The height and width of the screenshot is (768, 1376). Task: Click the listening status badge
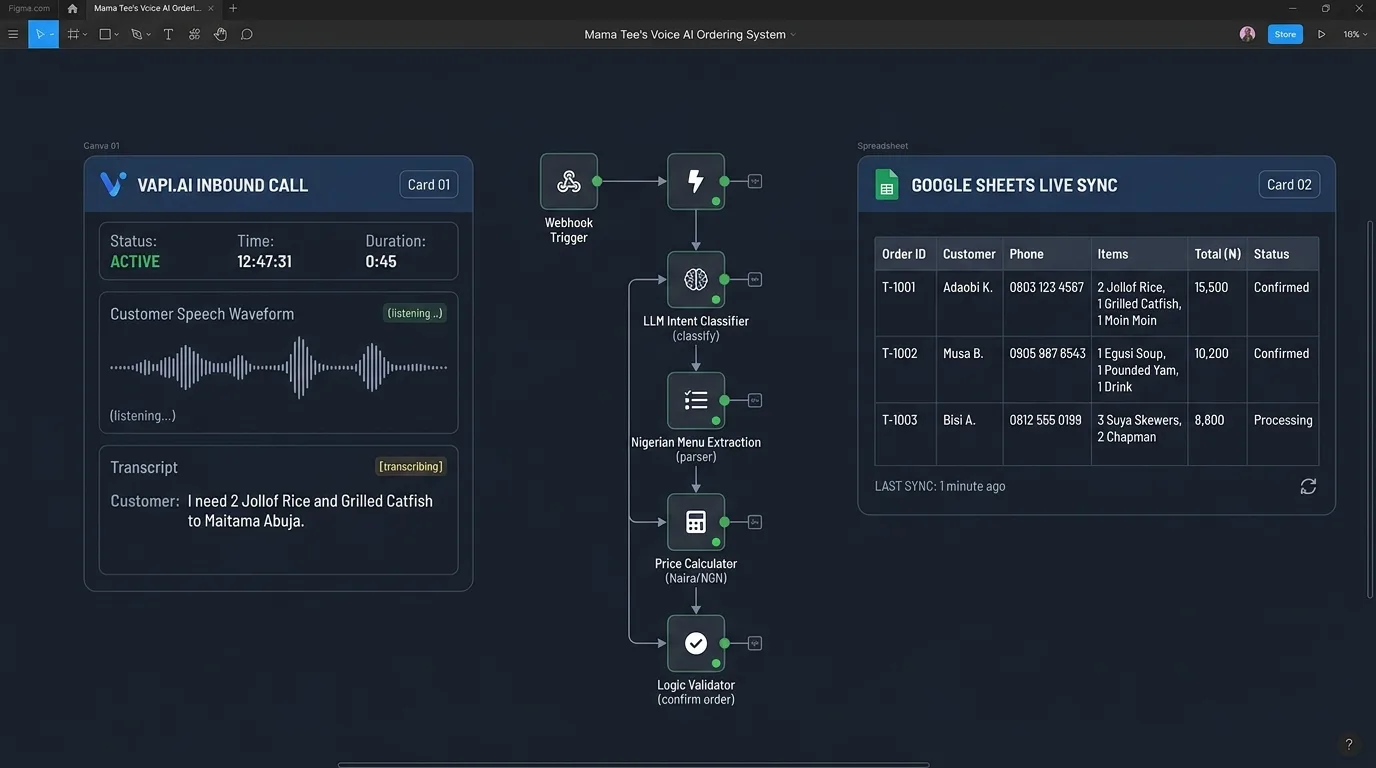tap(415, 313)
